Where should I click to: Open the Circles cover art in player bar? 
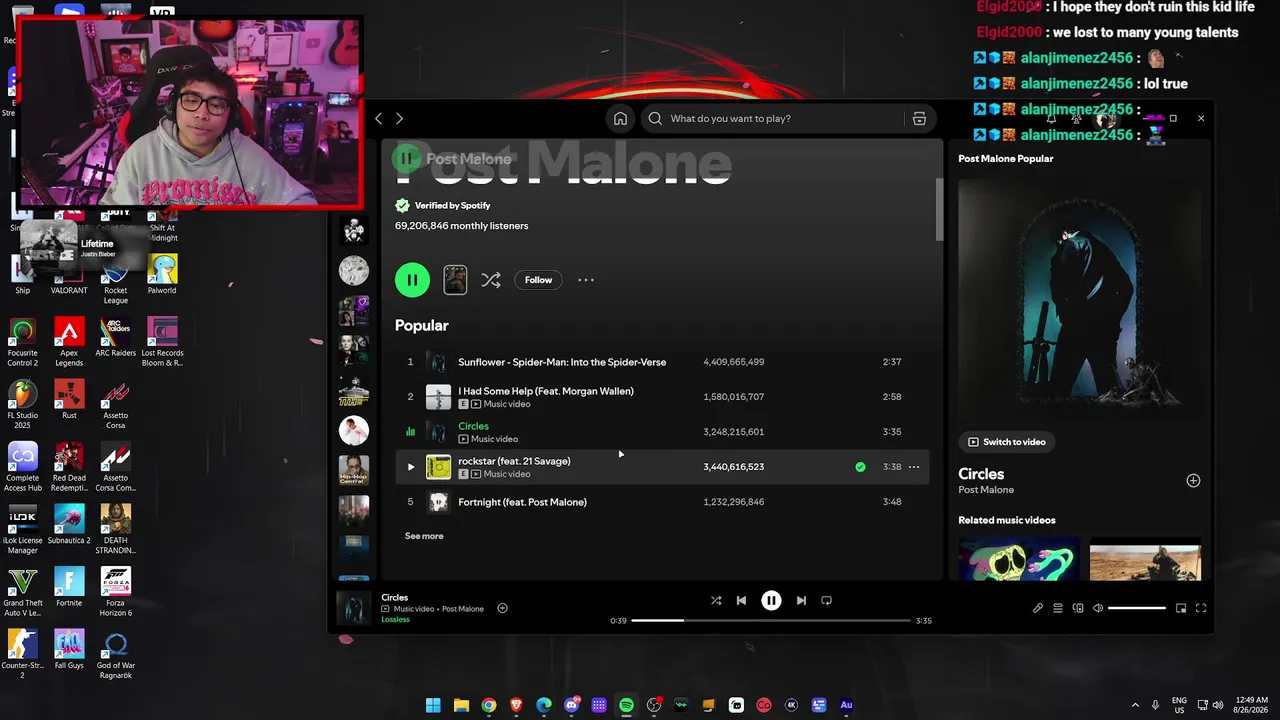[x=354, y=608]
